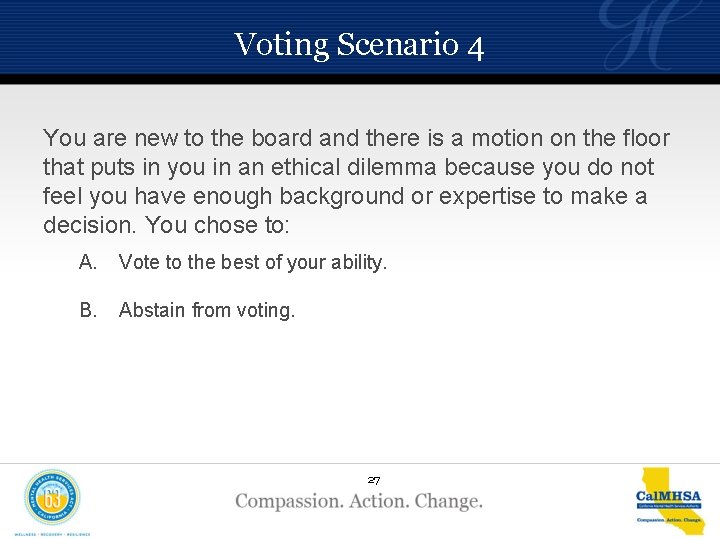Select the slide number 27
The height and width of the screenshot is (540, 720).
coord(373,480)
